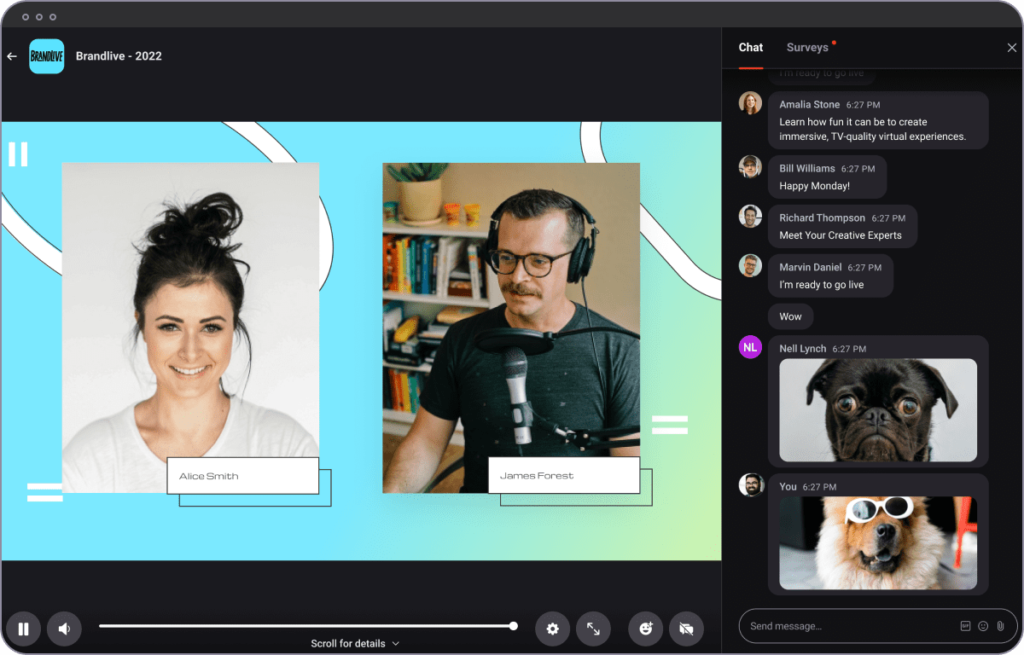
Task: Open Nell Lynch's pug image
Action: pyautogui.click(x=878, y=410)
